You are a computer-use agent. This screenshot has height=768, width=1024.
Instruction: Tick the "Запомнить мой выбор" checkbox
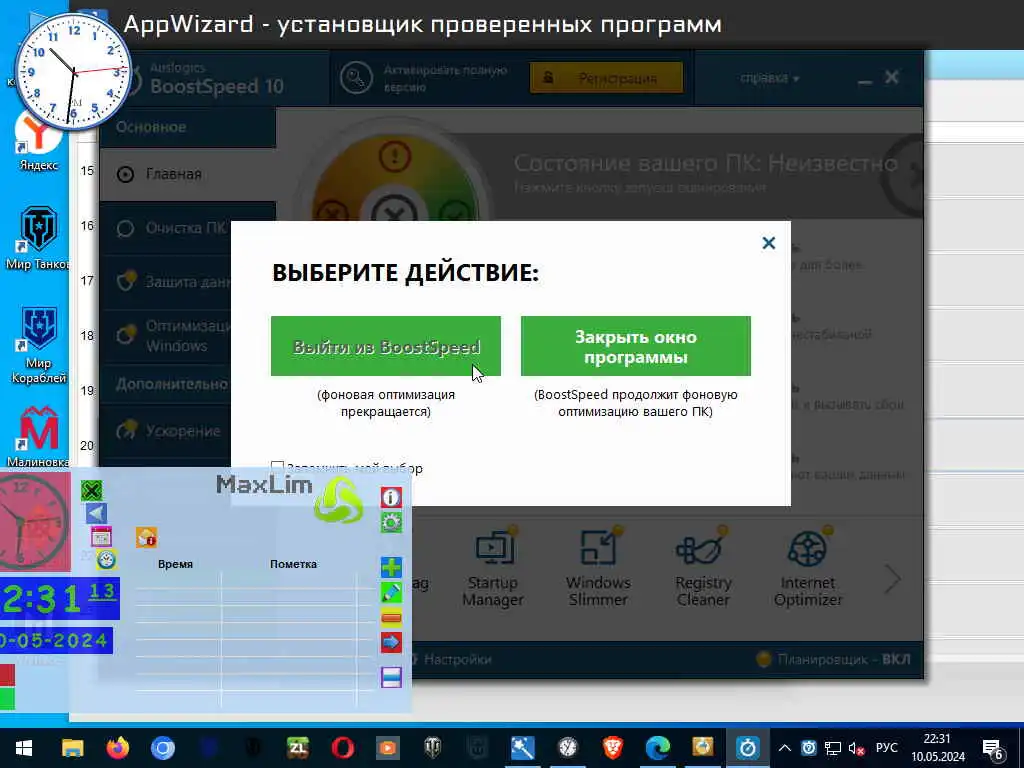point(277,468)
